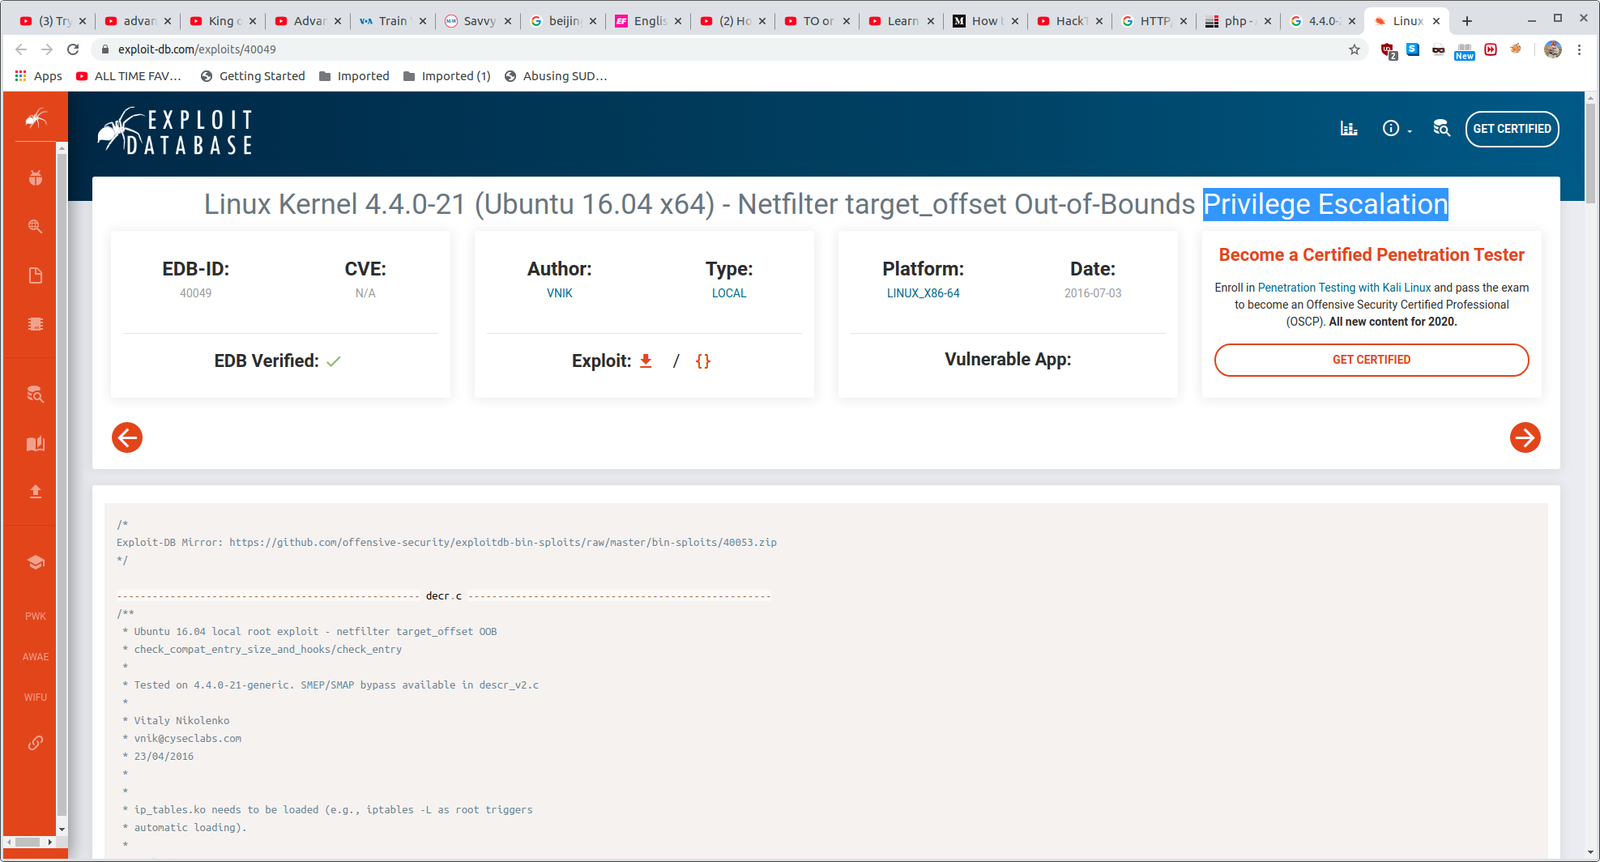This screenshot has height=862, width=1600.
Task: Open author VNIK link
Action: pos(560,293)
